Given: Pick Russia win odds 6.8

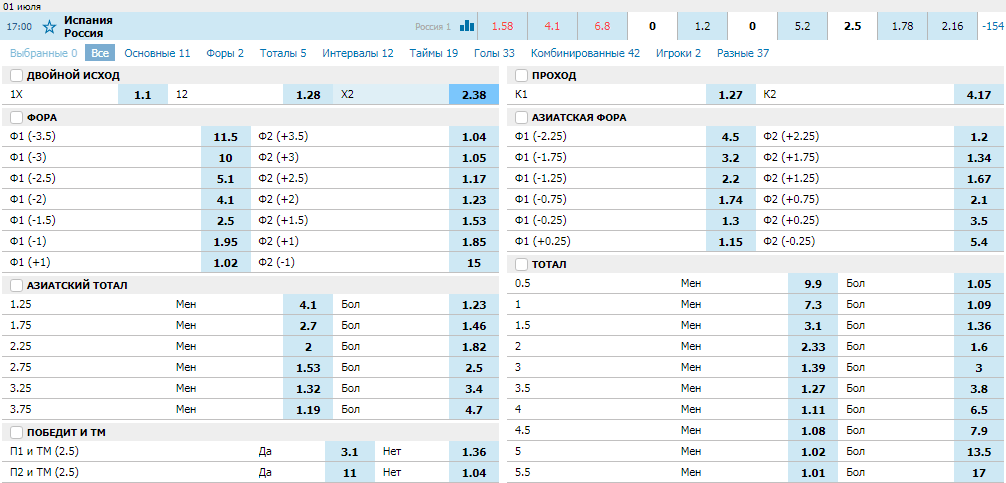Looking at the screenshot, I should coord(602,26).
